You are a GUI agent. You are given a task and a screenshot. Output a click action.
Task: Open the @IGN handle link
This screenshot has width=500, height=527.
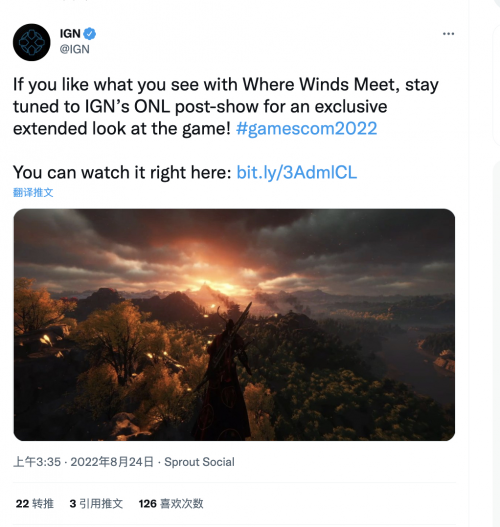75,49
